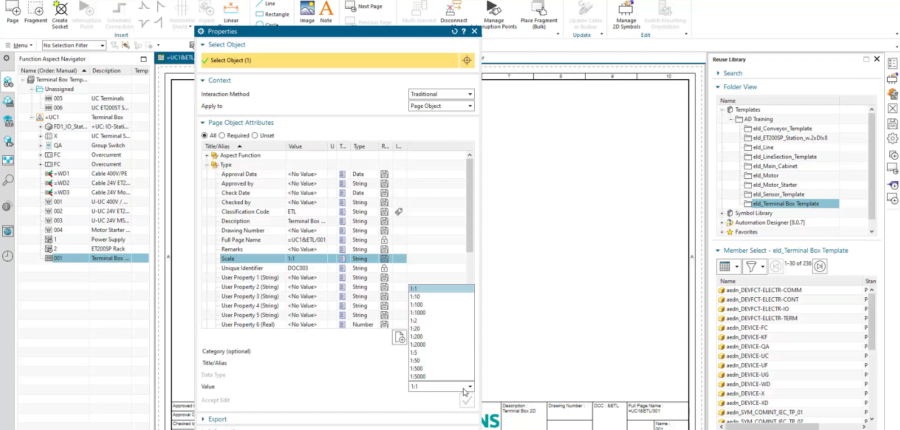
Task: Select the Description attribute row
Action: pyautogui.click(x=304, y=221)
